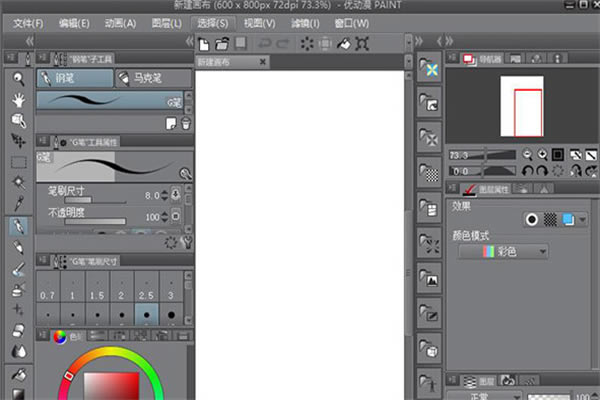Click the 笔刷尺寸 brush size slider
Screen dimensions: 600x400
pos(95,199)
